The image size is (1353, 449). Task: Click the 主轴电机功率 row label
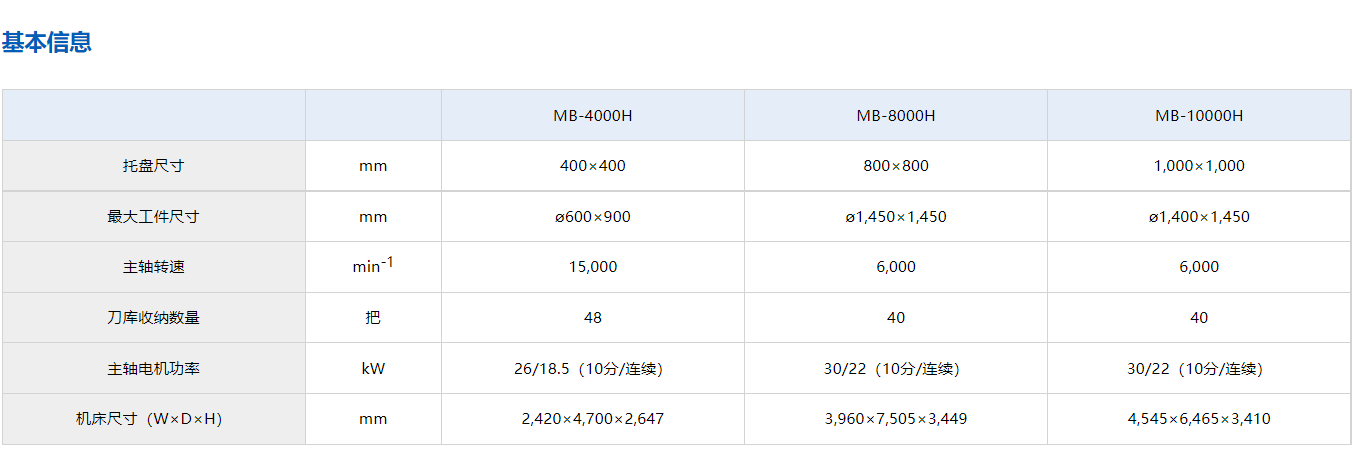pyautogui.click(x=153, y=369)
